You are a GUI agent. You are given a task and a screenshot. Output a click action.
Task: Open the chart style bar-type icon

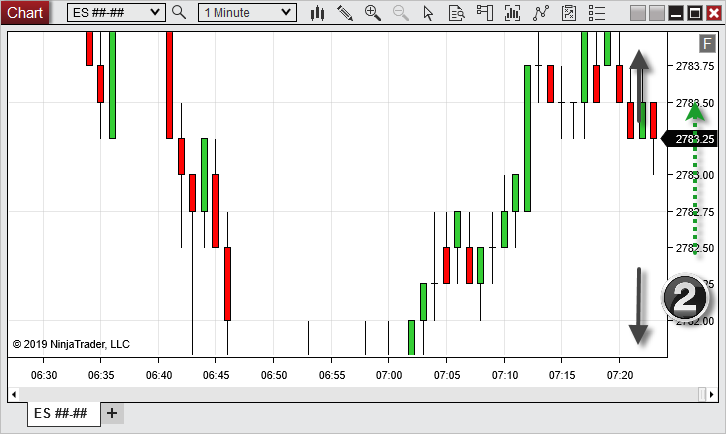click(x=317, y=13)
